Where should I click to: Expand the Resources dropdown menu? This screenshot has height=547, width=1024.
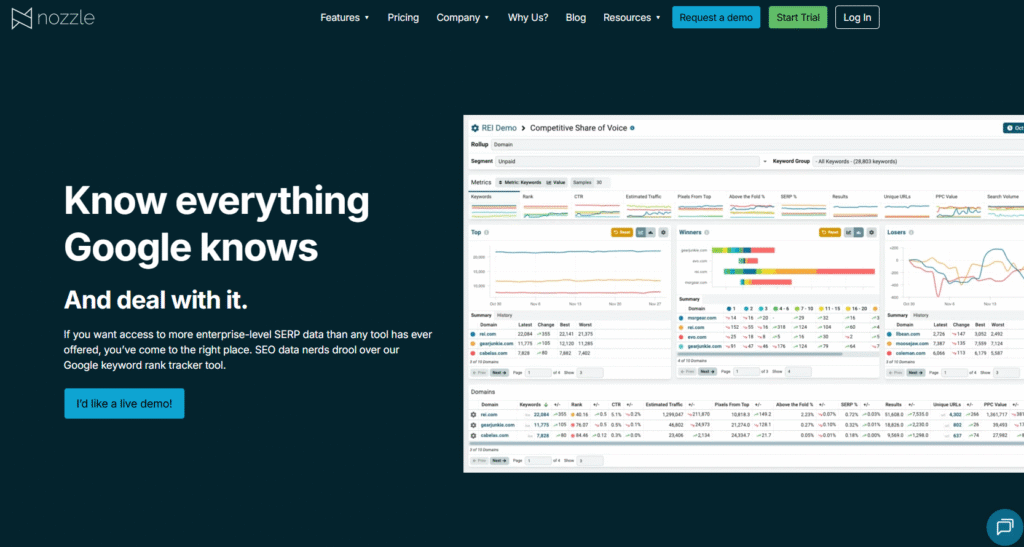tap(632, 17)
